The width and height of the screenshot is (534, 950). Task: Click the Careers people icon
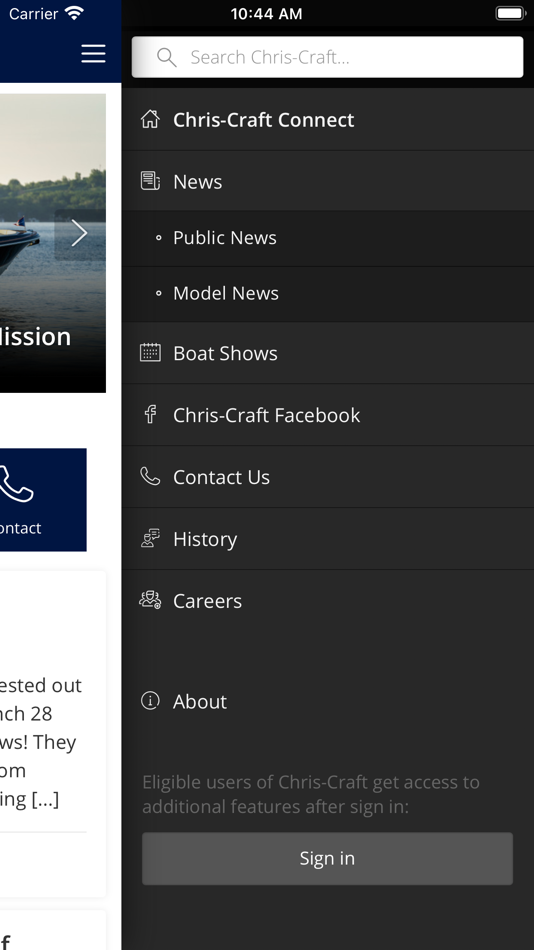pyautogui.click(x=150, y=600)
